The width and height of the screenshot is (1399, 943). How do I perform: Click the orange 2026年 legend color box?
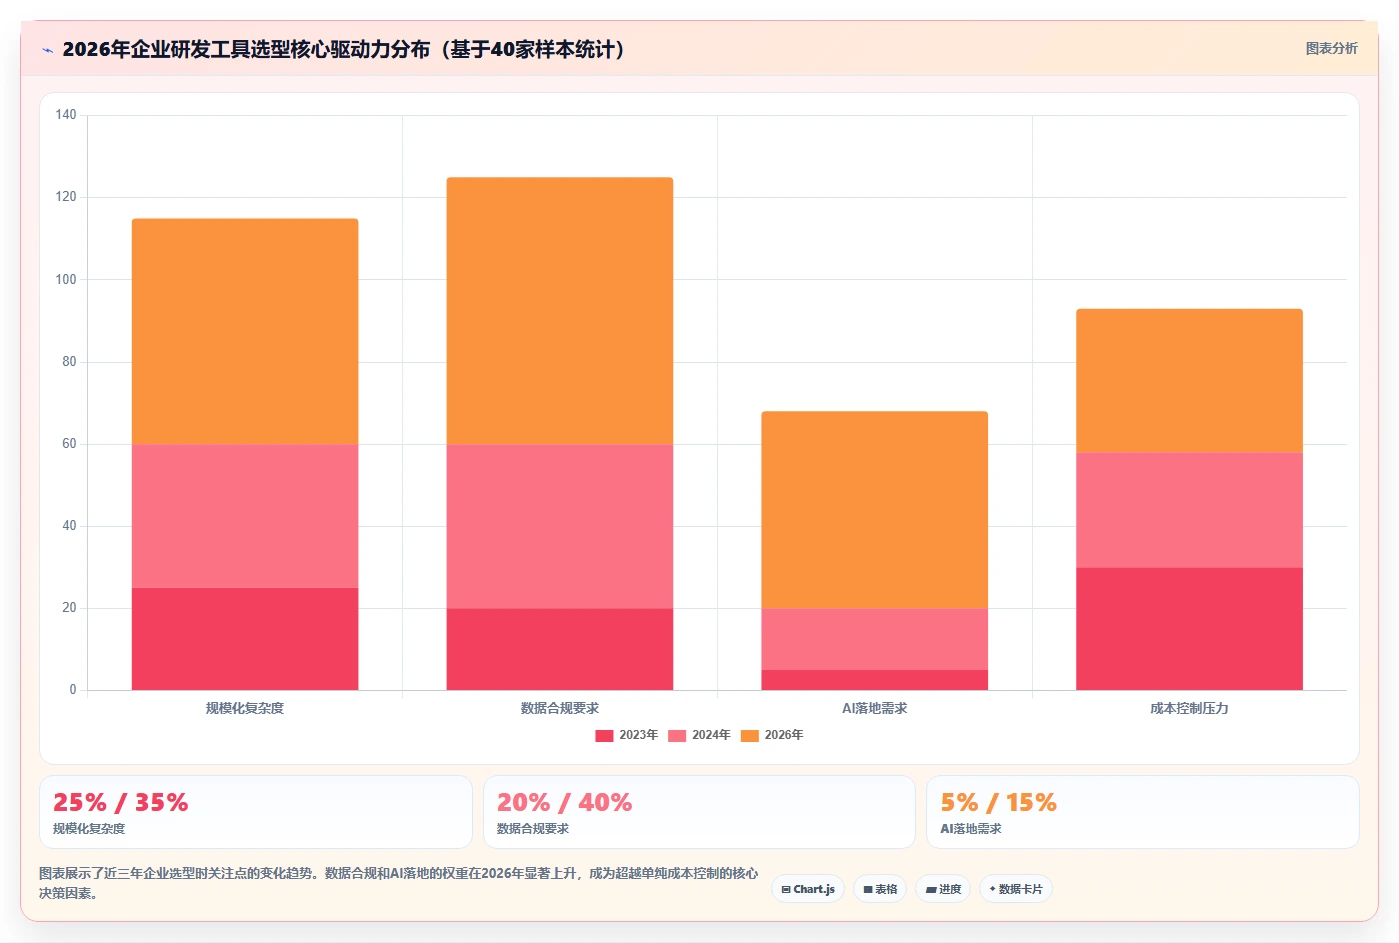pyautogui.click(x=750, y=736)
